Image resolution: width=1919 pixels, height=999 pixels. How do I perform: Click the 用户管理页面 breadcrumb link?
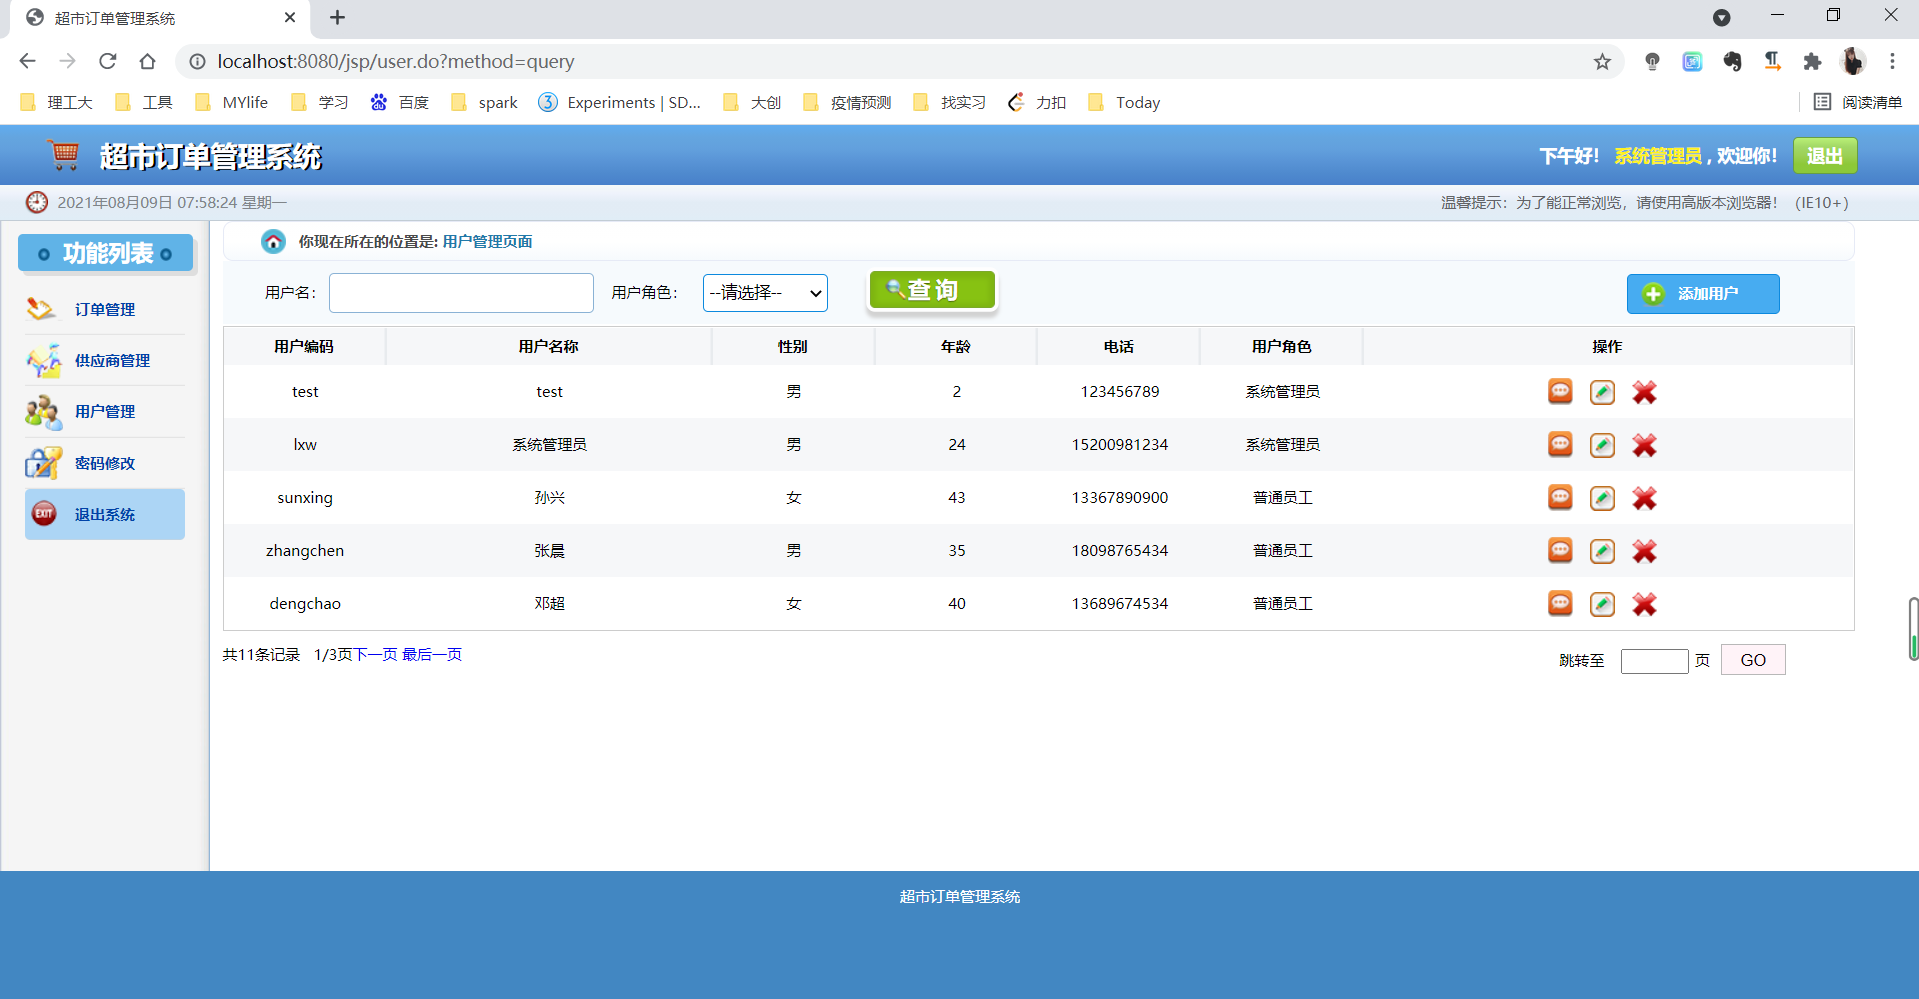487,241
